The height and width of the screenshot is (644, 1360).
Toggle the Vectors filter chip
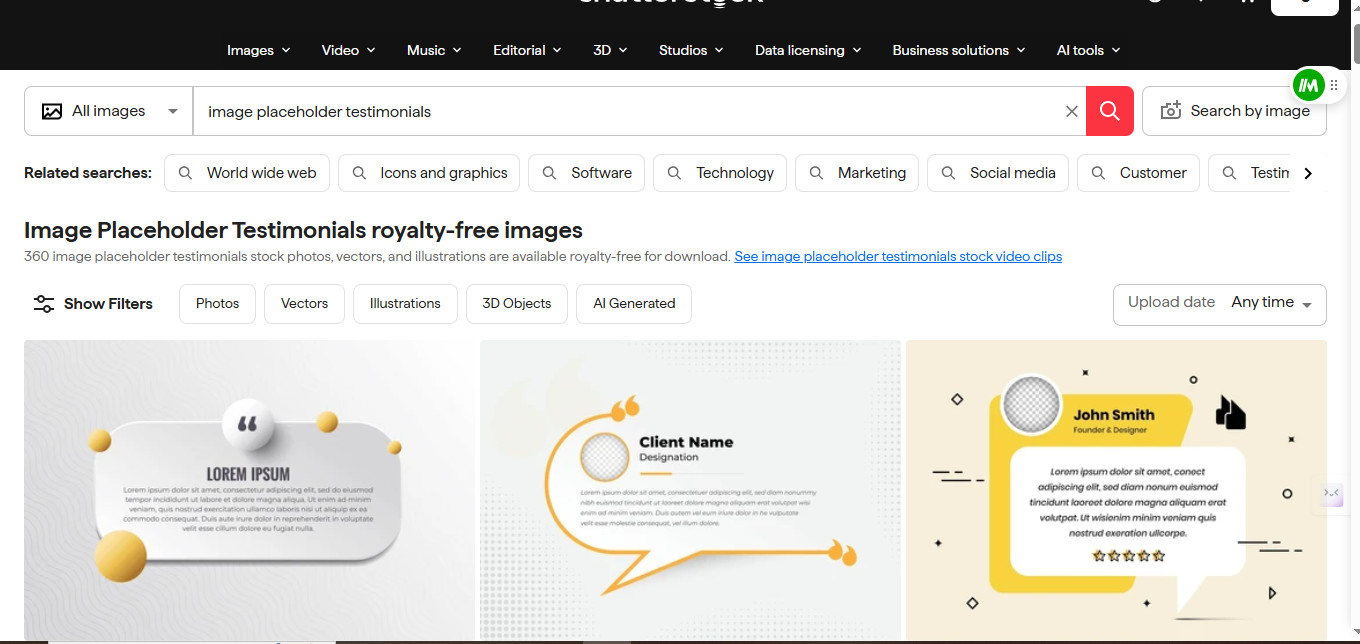pyautogui.click(x=304, y=304)
